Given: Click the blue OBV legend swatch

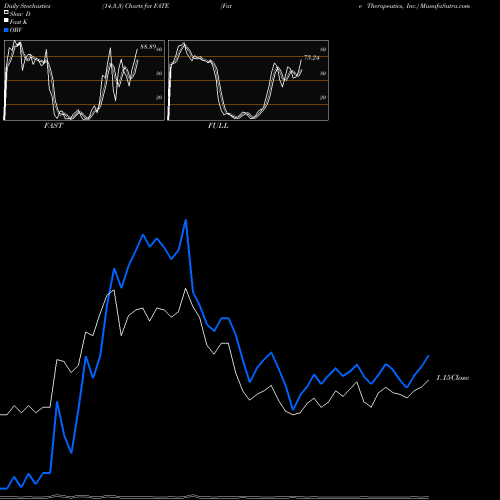Looking at the screenshot, I should [x=6, y=30].
